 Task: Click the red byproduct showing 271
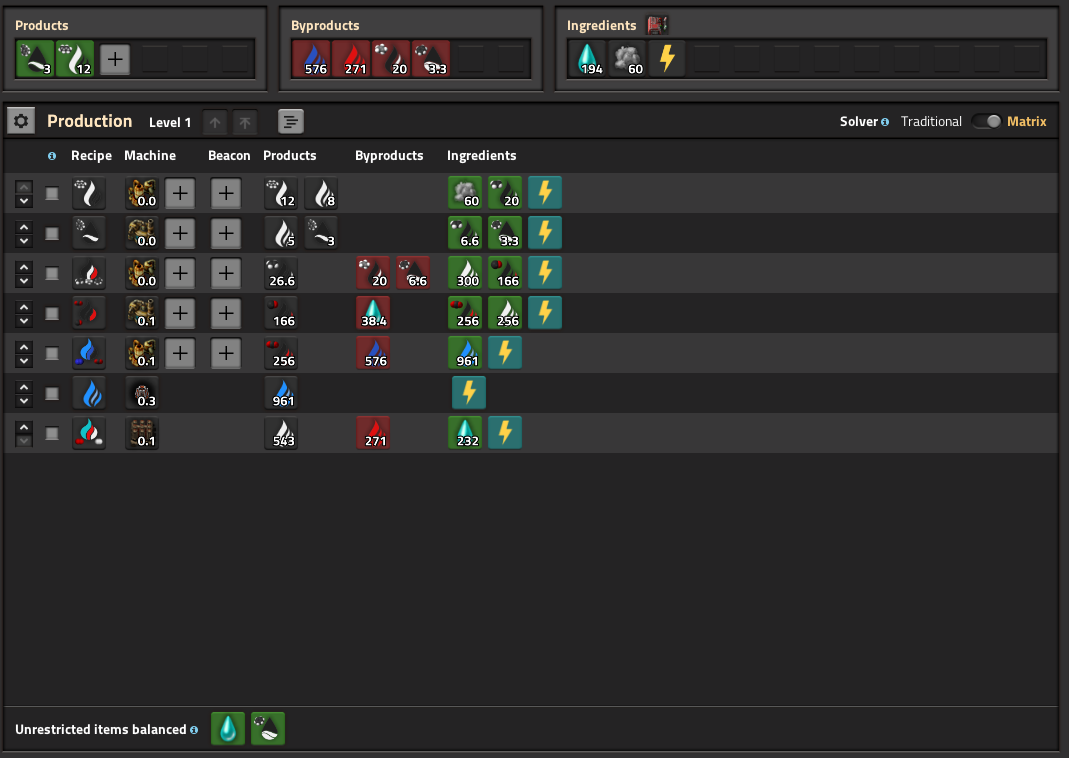(351, 59)
